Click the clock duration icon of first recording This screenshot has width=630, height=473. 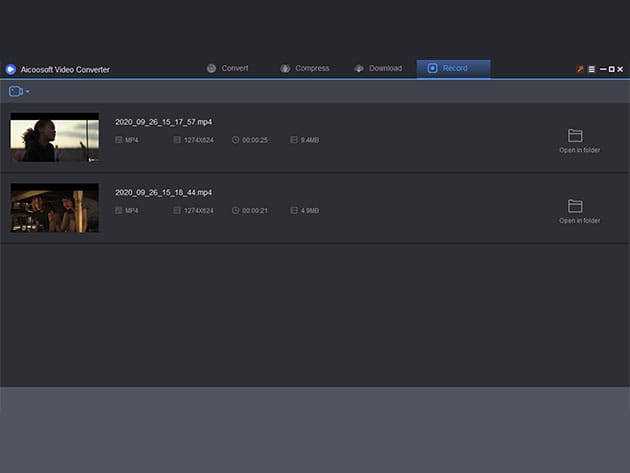(235, 141)
